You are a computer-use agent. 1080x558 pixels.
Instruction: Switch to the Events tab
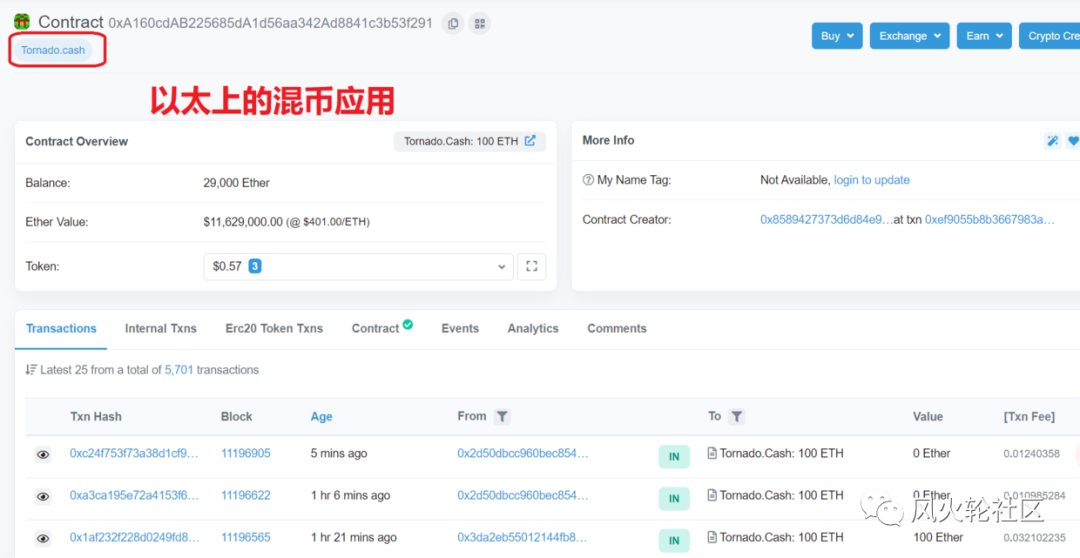click(460, 328)
